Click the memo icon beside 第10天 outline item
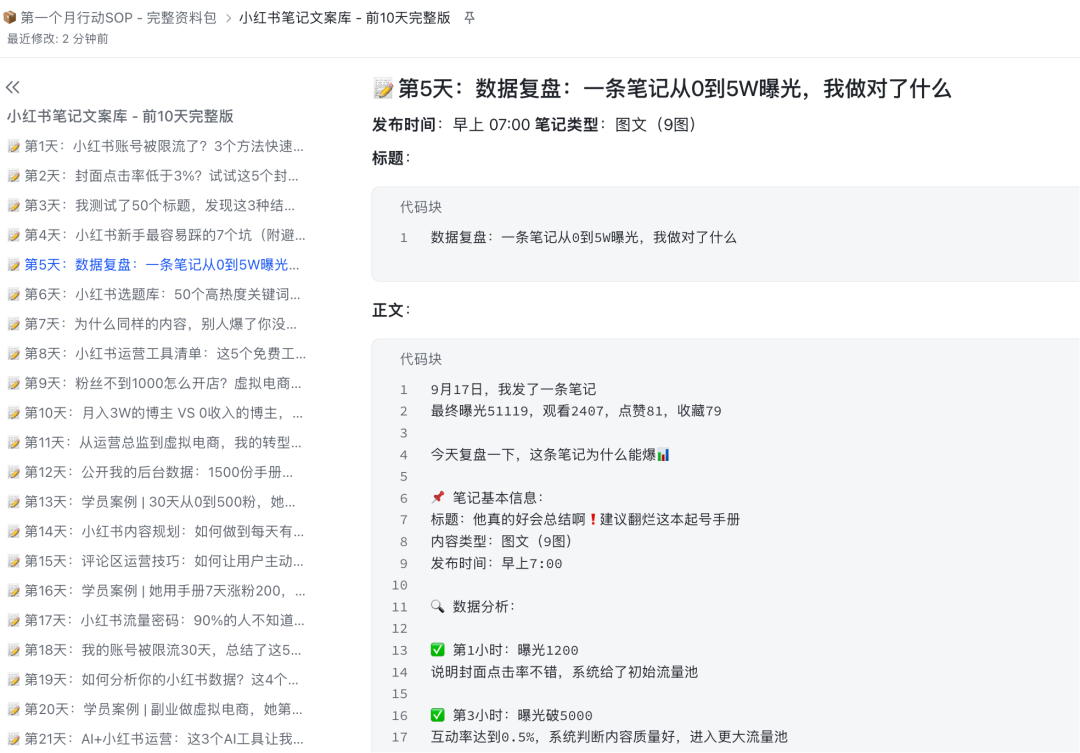The image size is (1080, 753). 14,413
